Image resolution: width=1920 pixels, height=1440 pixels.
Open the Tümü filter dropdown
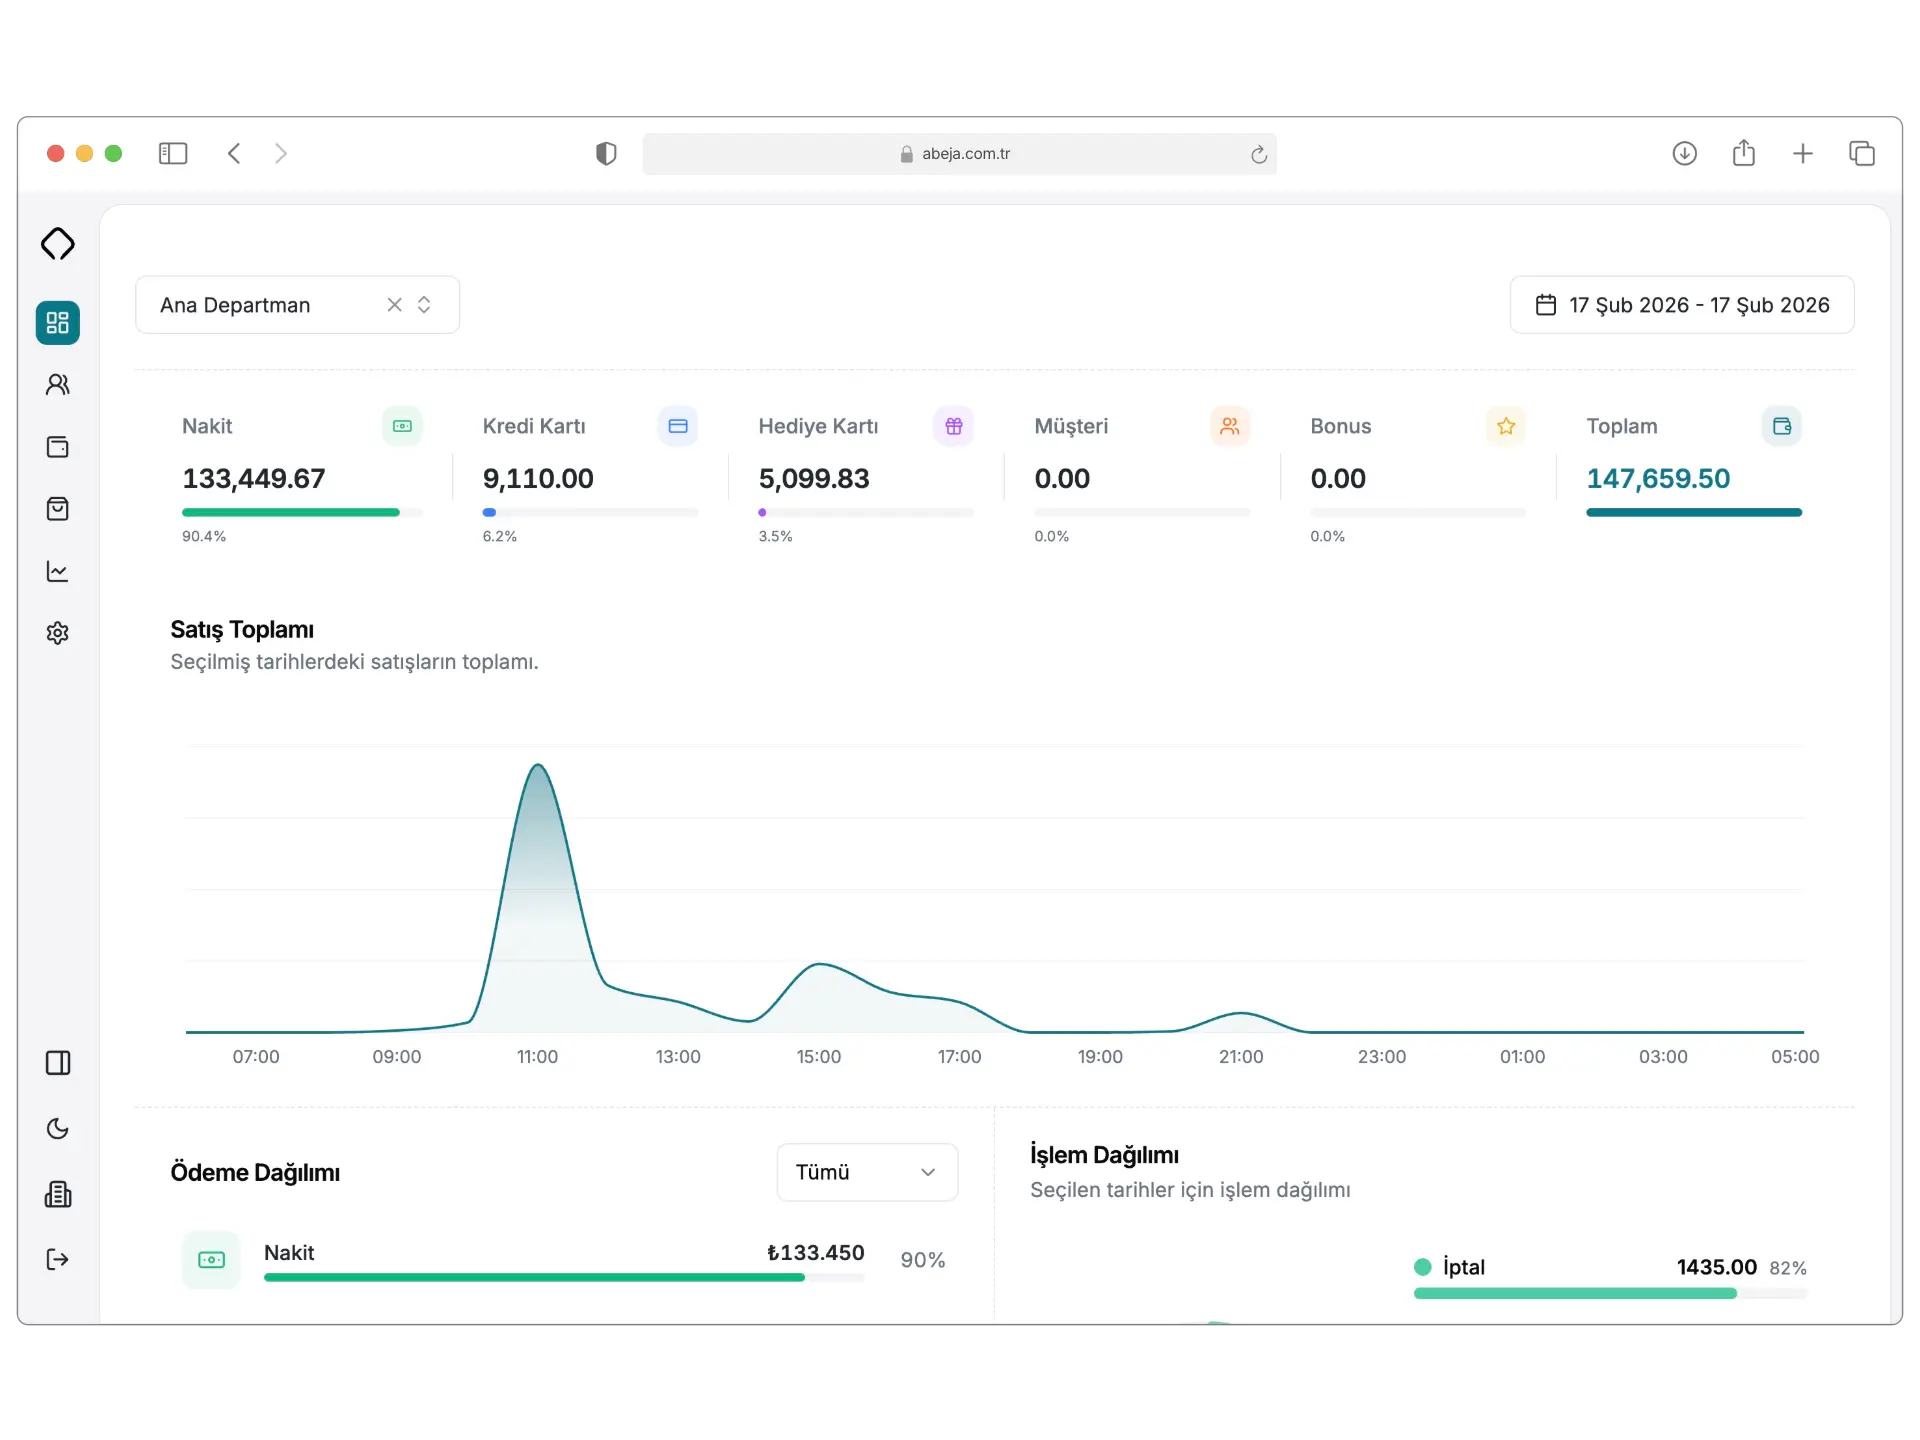click(x=866, y=1172)
